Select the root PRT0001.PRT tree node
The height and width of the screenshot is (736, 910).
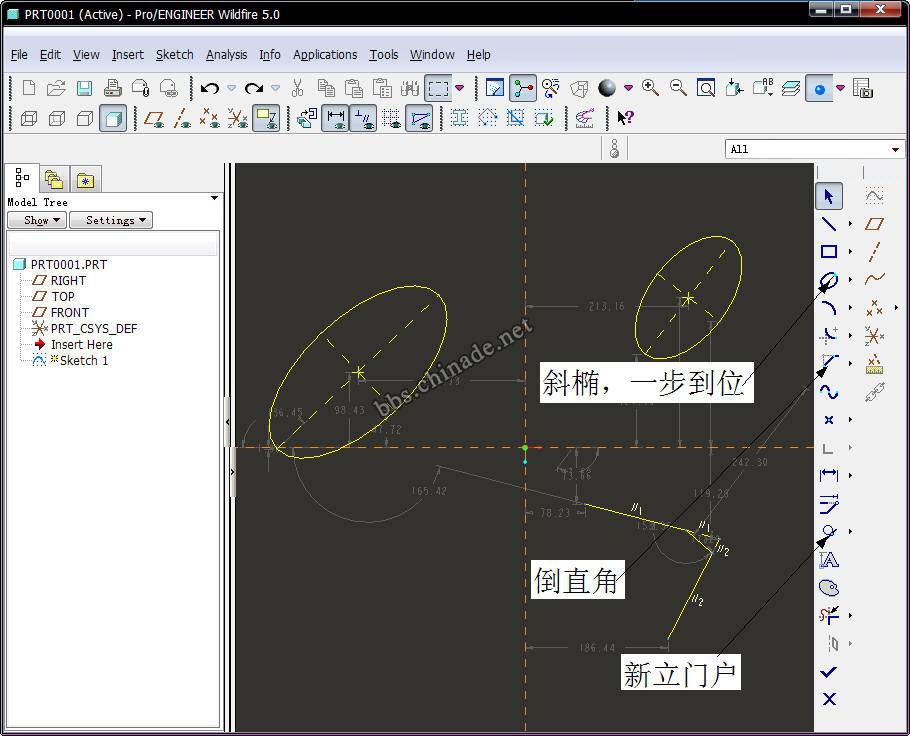point(68,265)
